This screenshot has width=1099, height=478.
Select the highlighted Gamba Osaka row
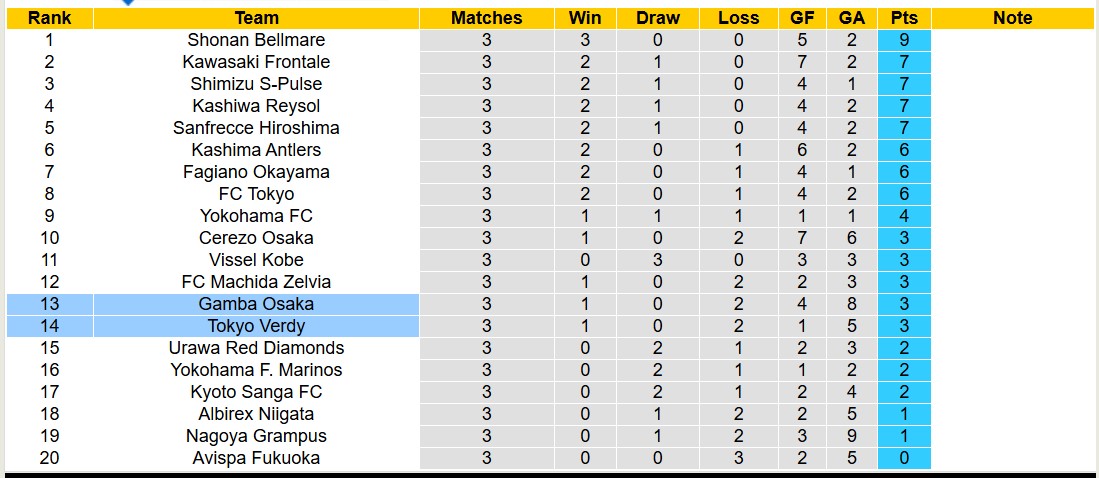(256, 304)
